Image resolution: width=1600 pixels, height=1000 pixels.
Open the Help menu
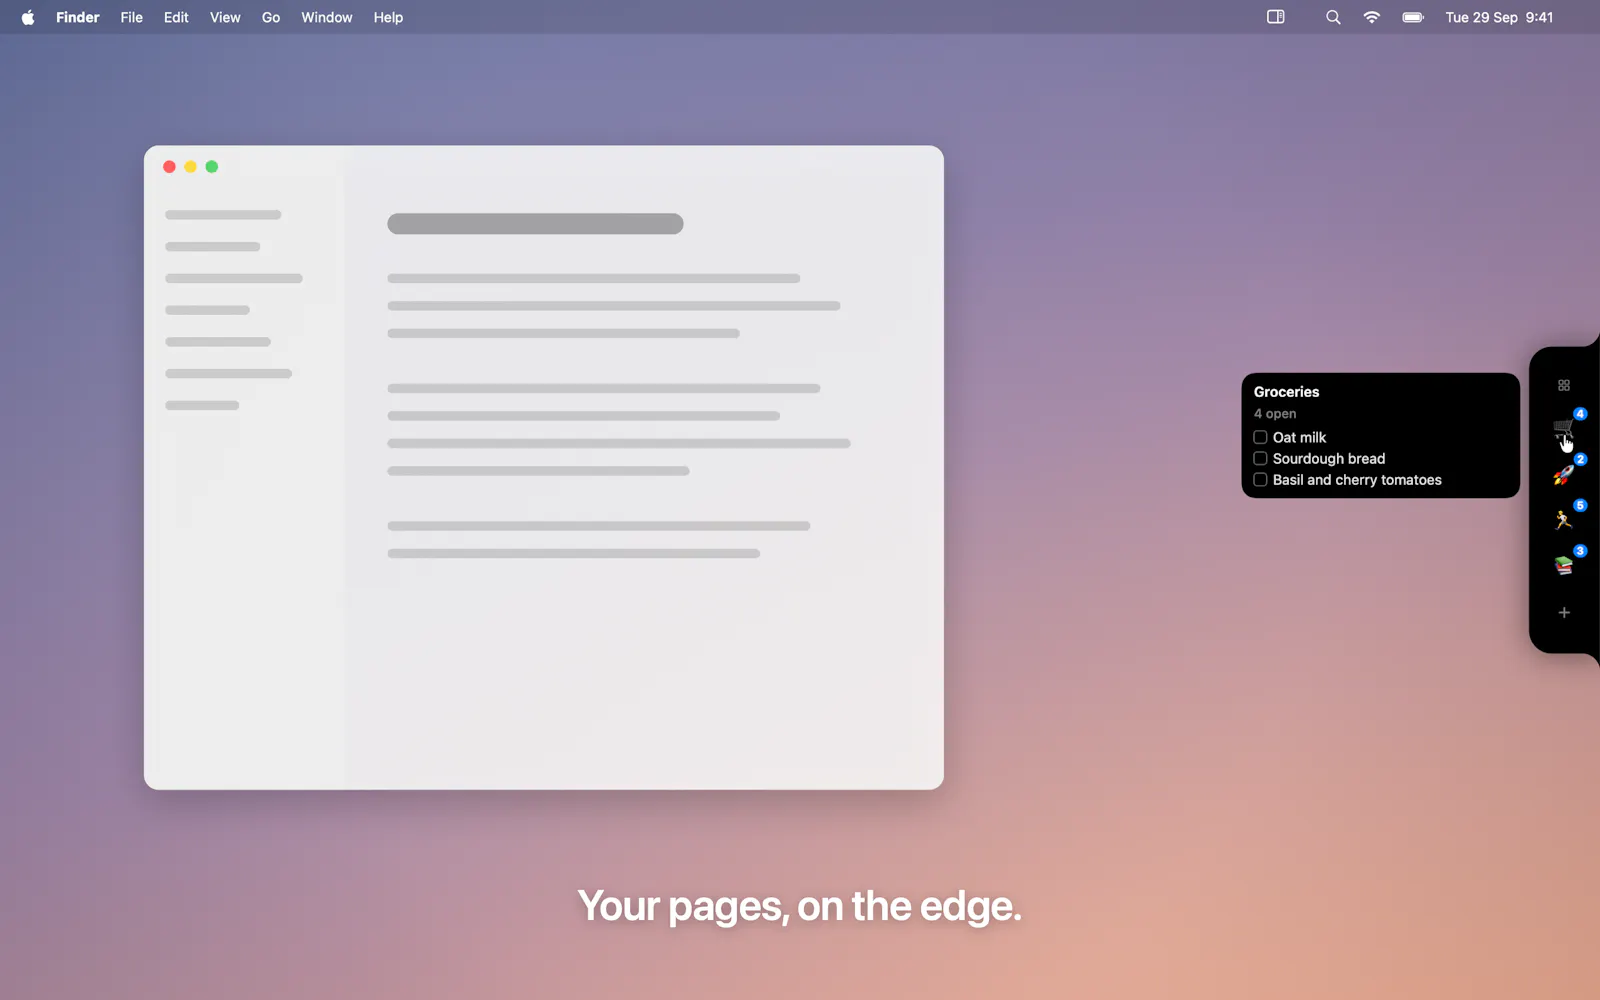pyautogui.click(x=388, y=17)
